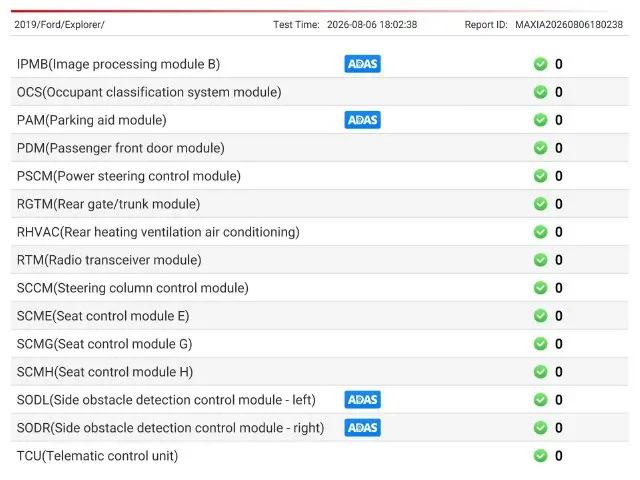Click the ADAS badge on SODL row

click(x=362, y=400)
